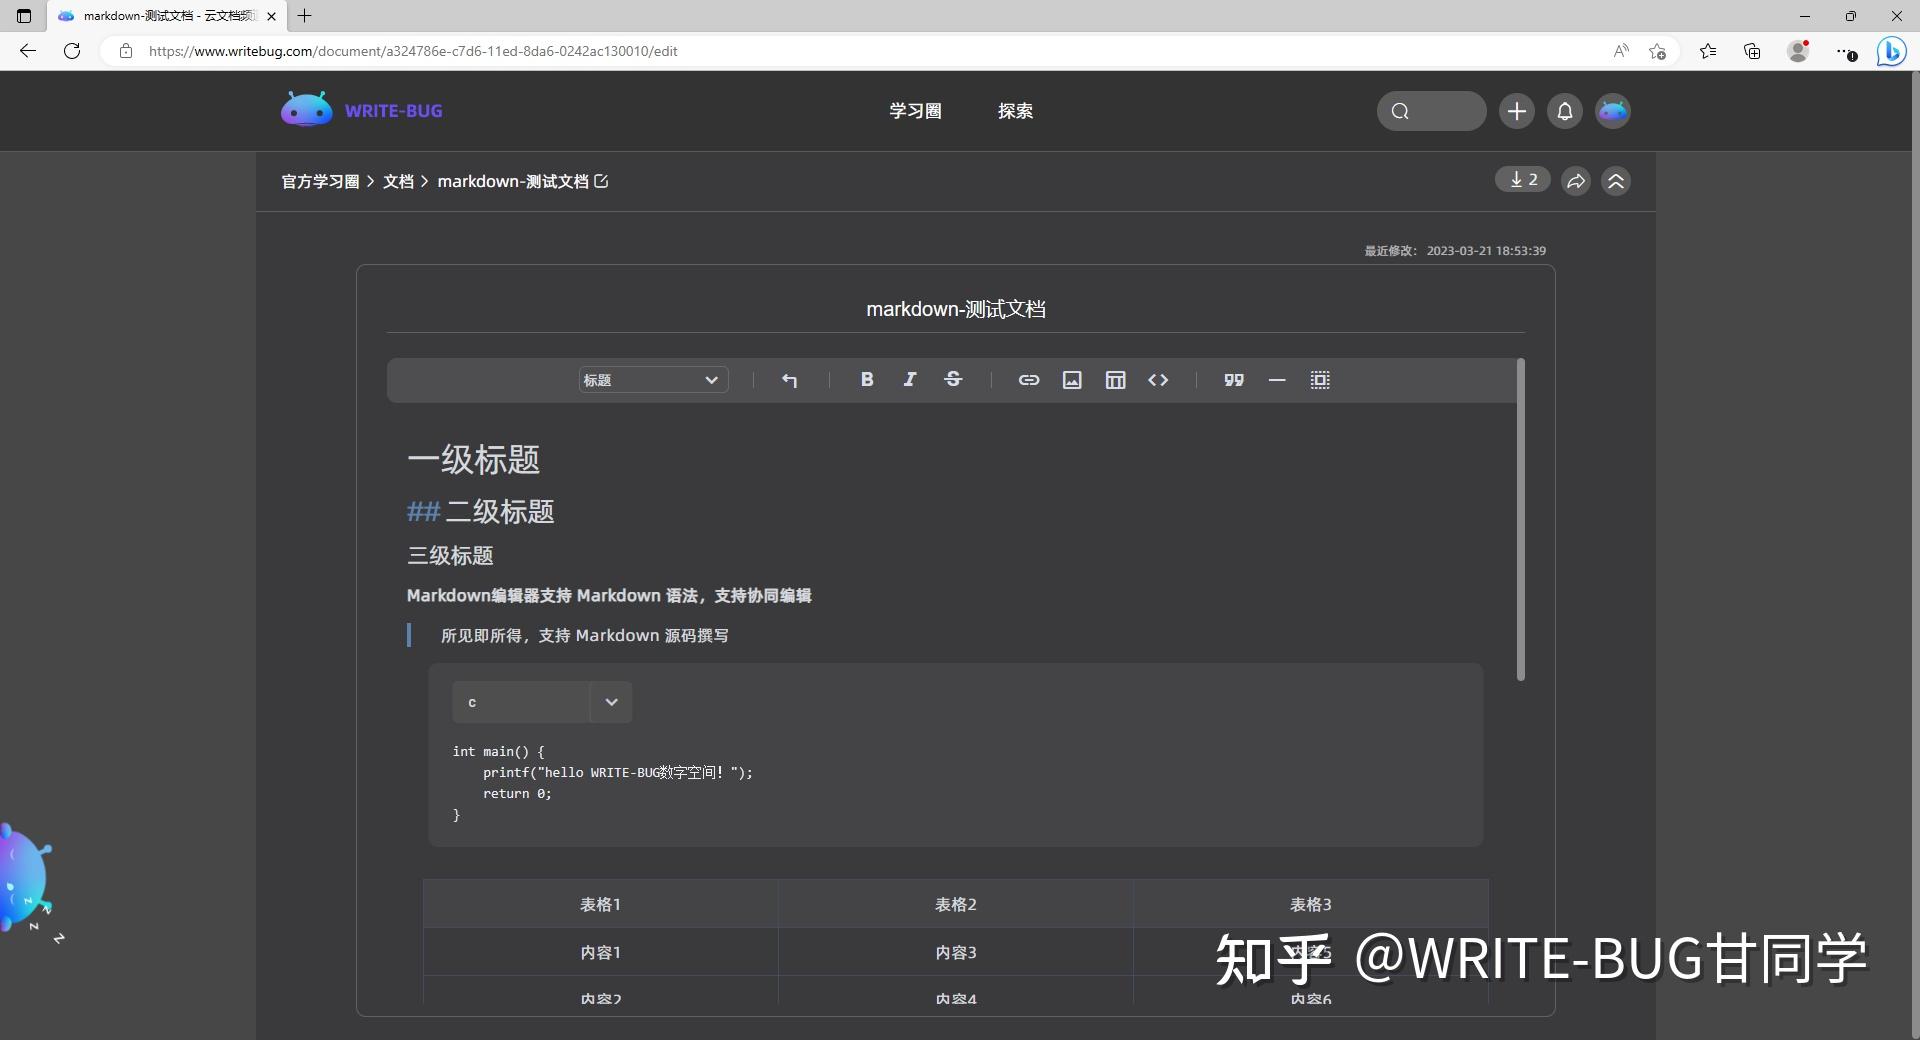Viewport: 1920px width, 1040px height.
Task: Click the printf line in code block
Action: (618, 772)
